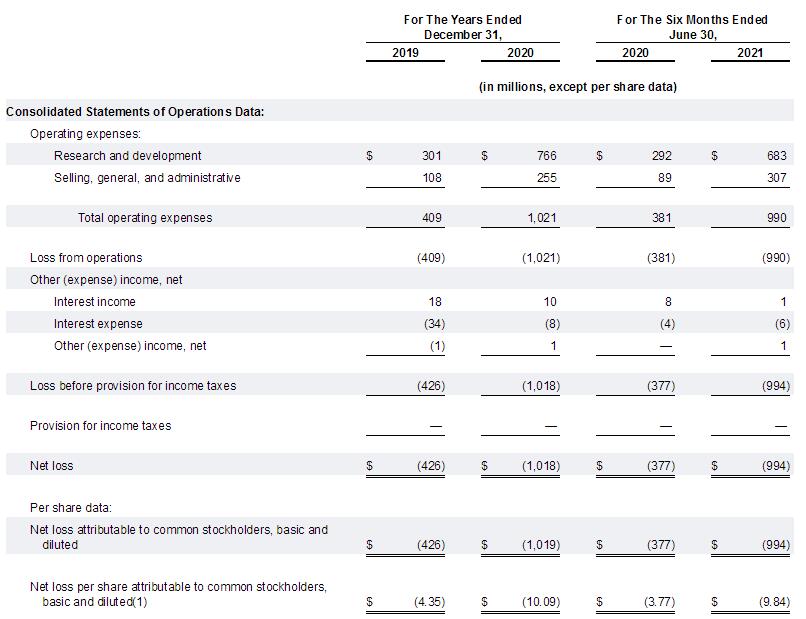Click the Provision for income taxes label
806x619 pixels.
tap(100, 426)
